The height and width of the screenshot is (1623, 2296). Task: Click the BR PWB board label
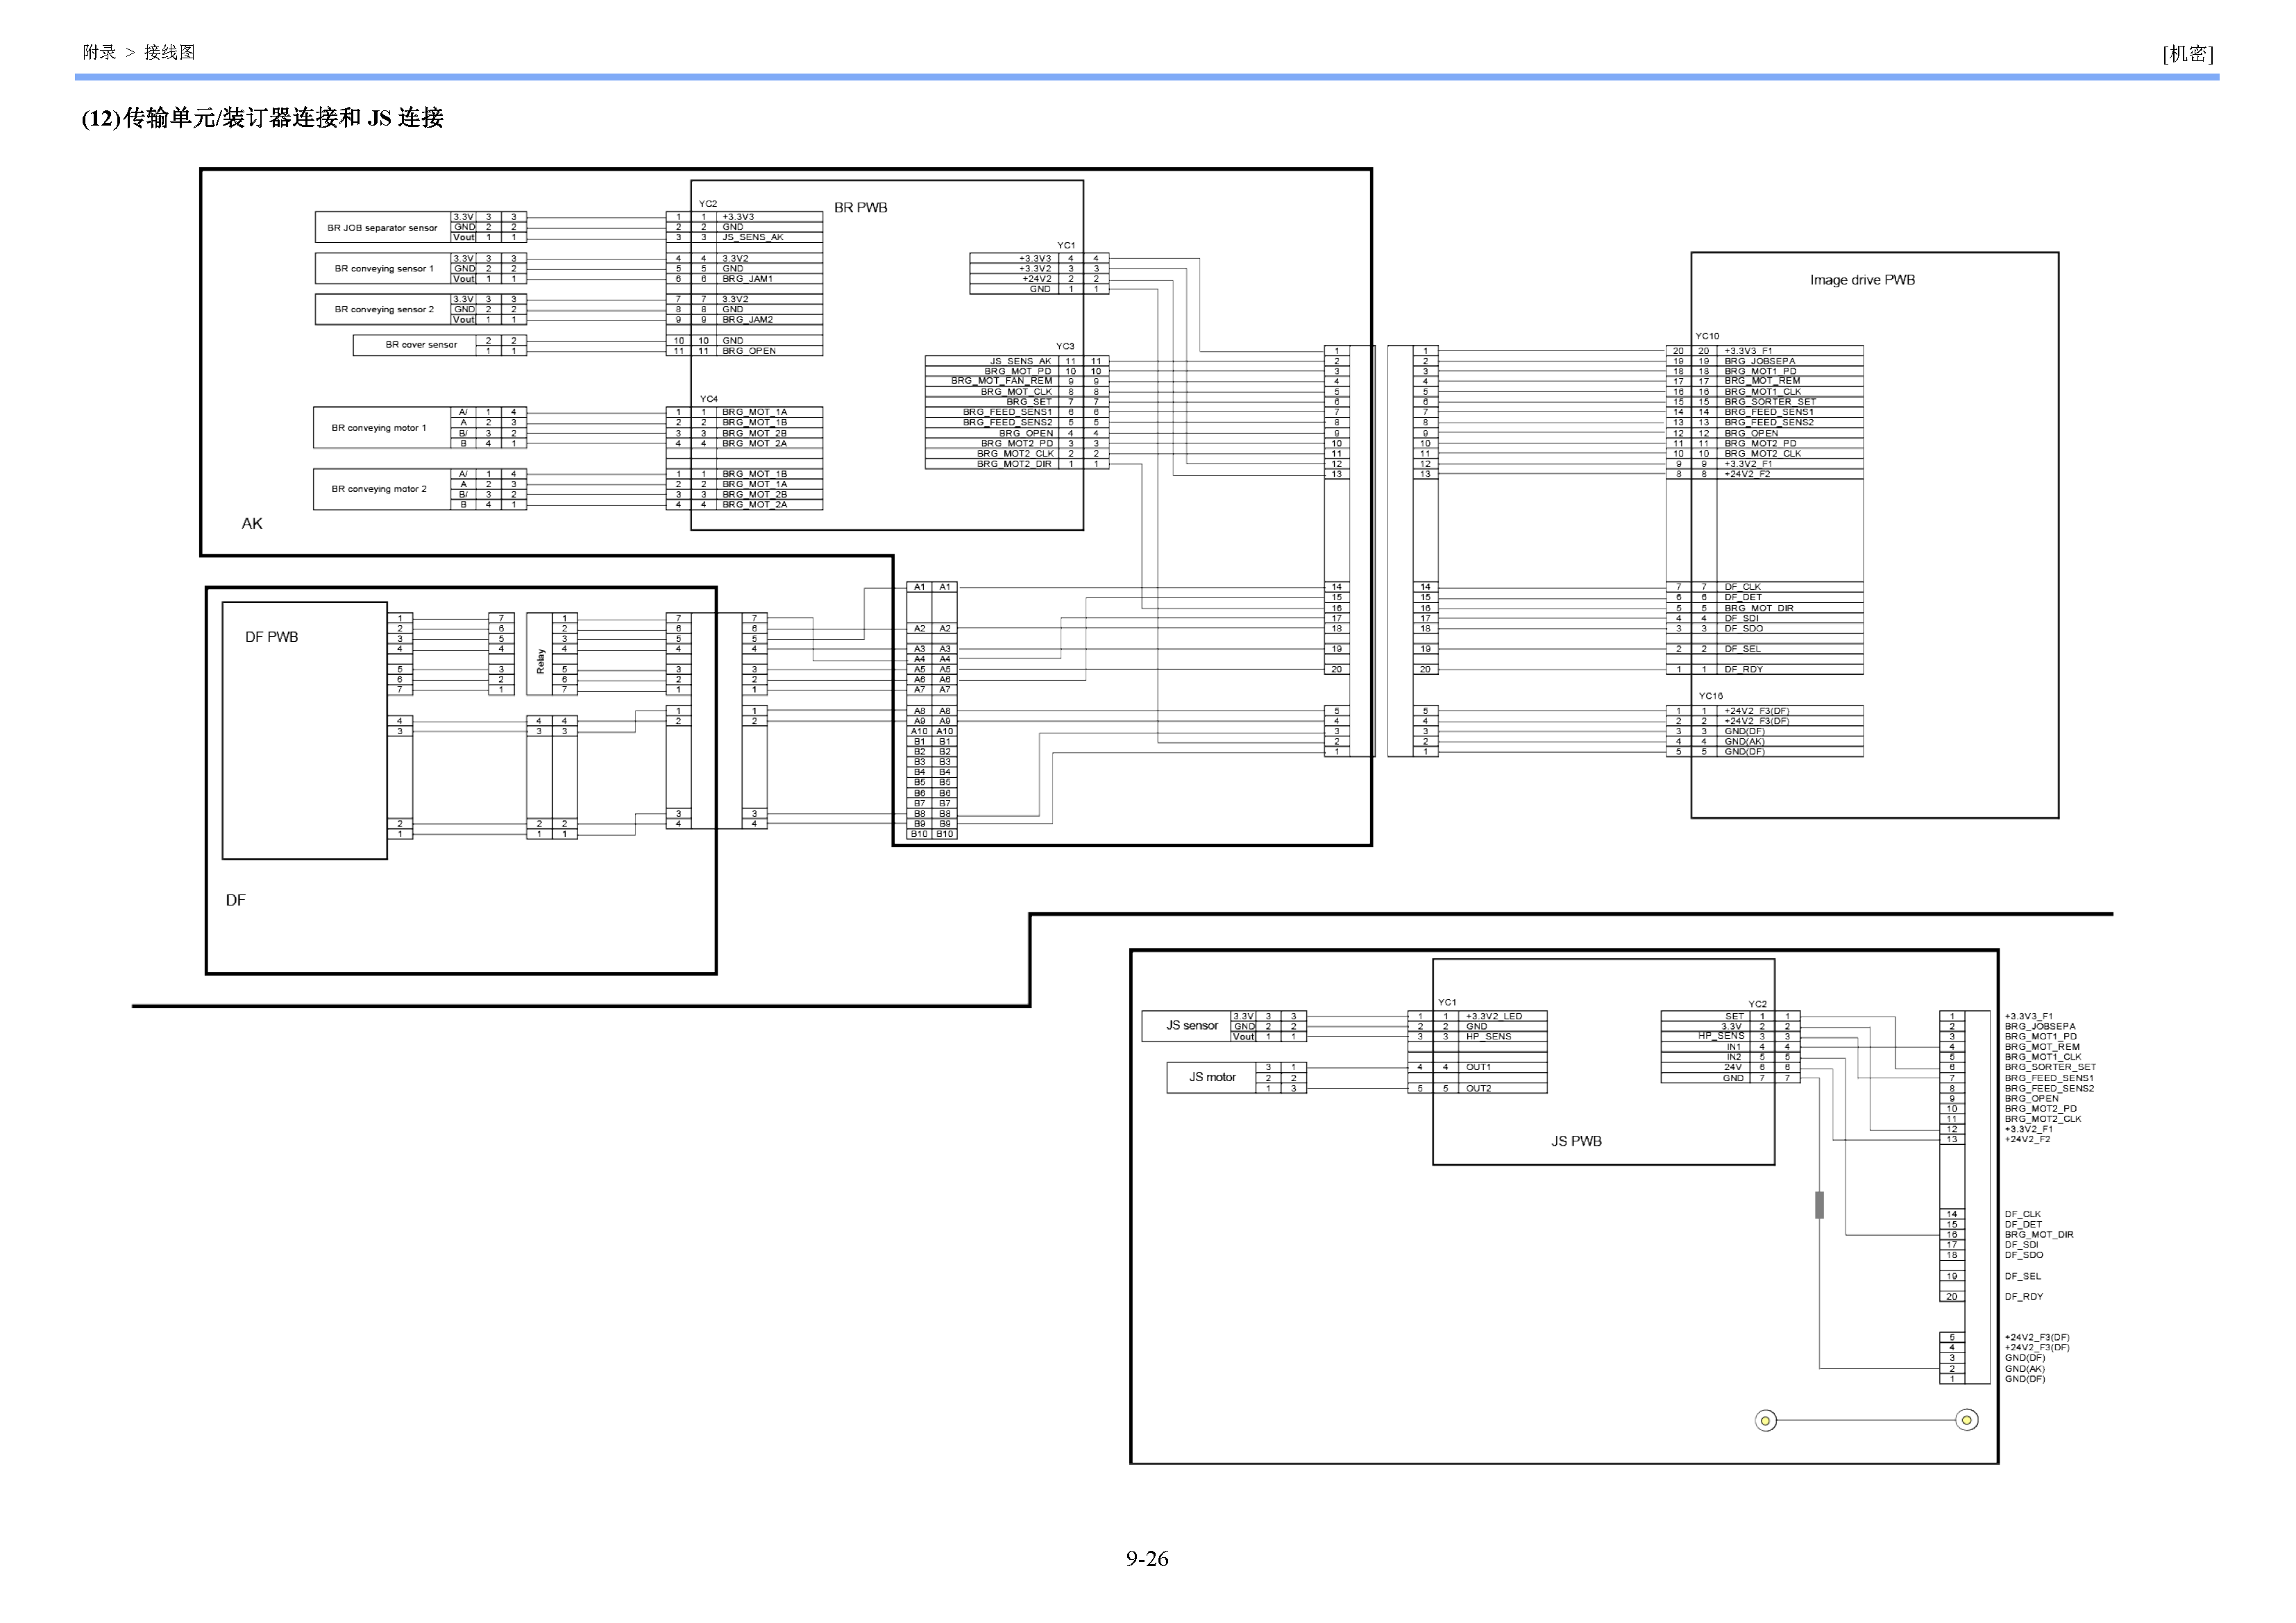pyautogui.click(x=860, y=208)
